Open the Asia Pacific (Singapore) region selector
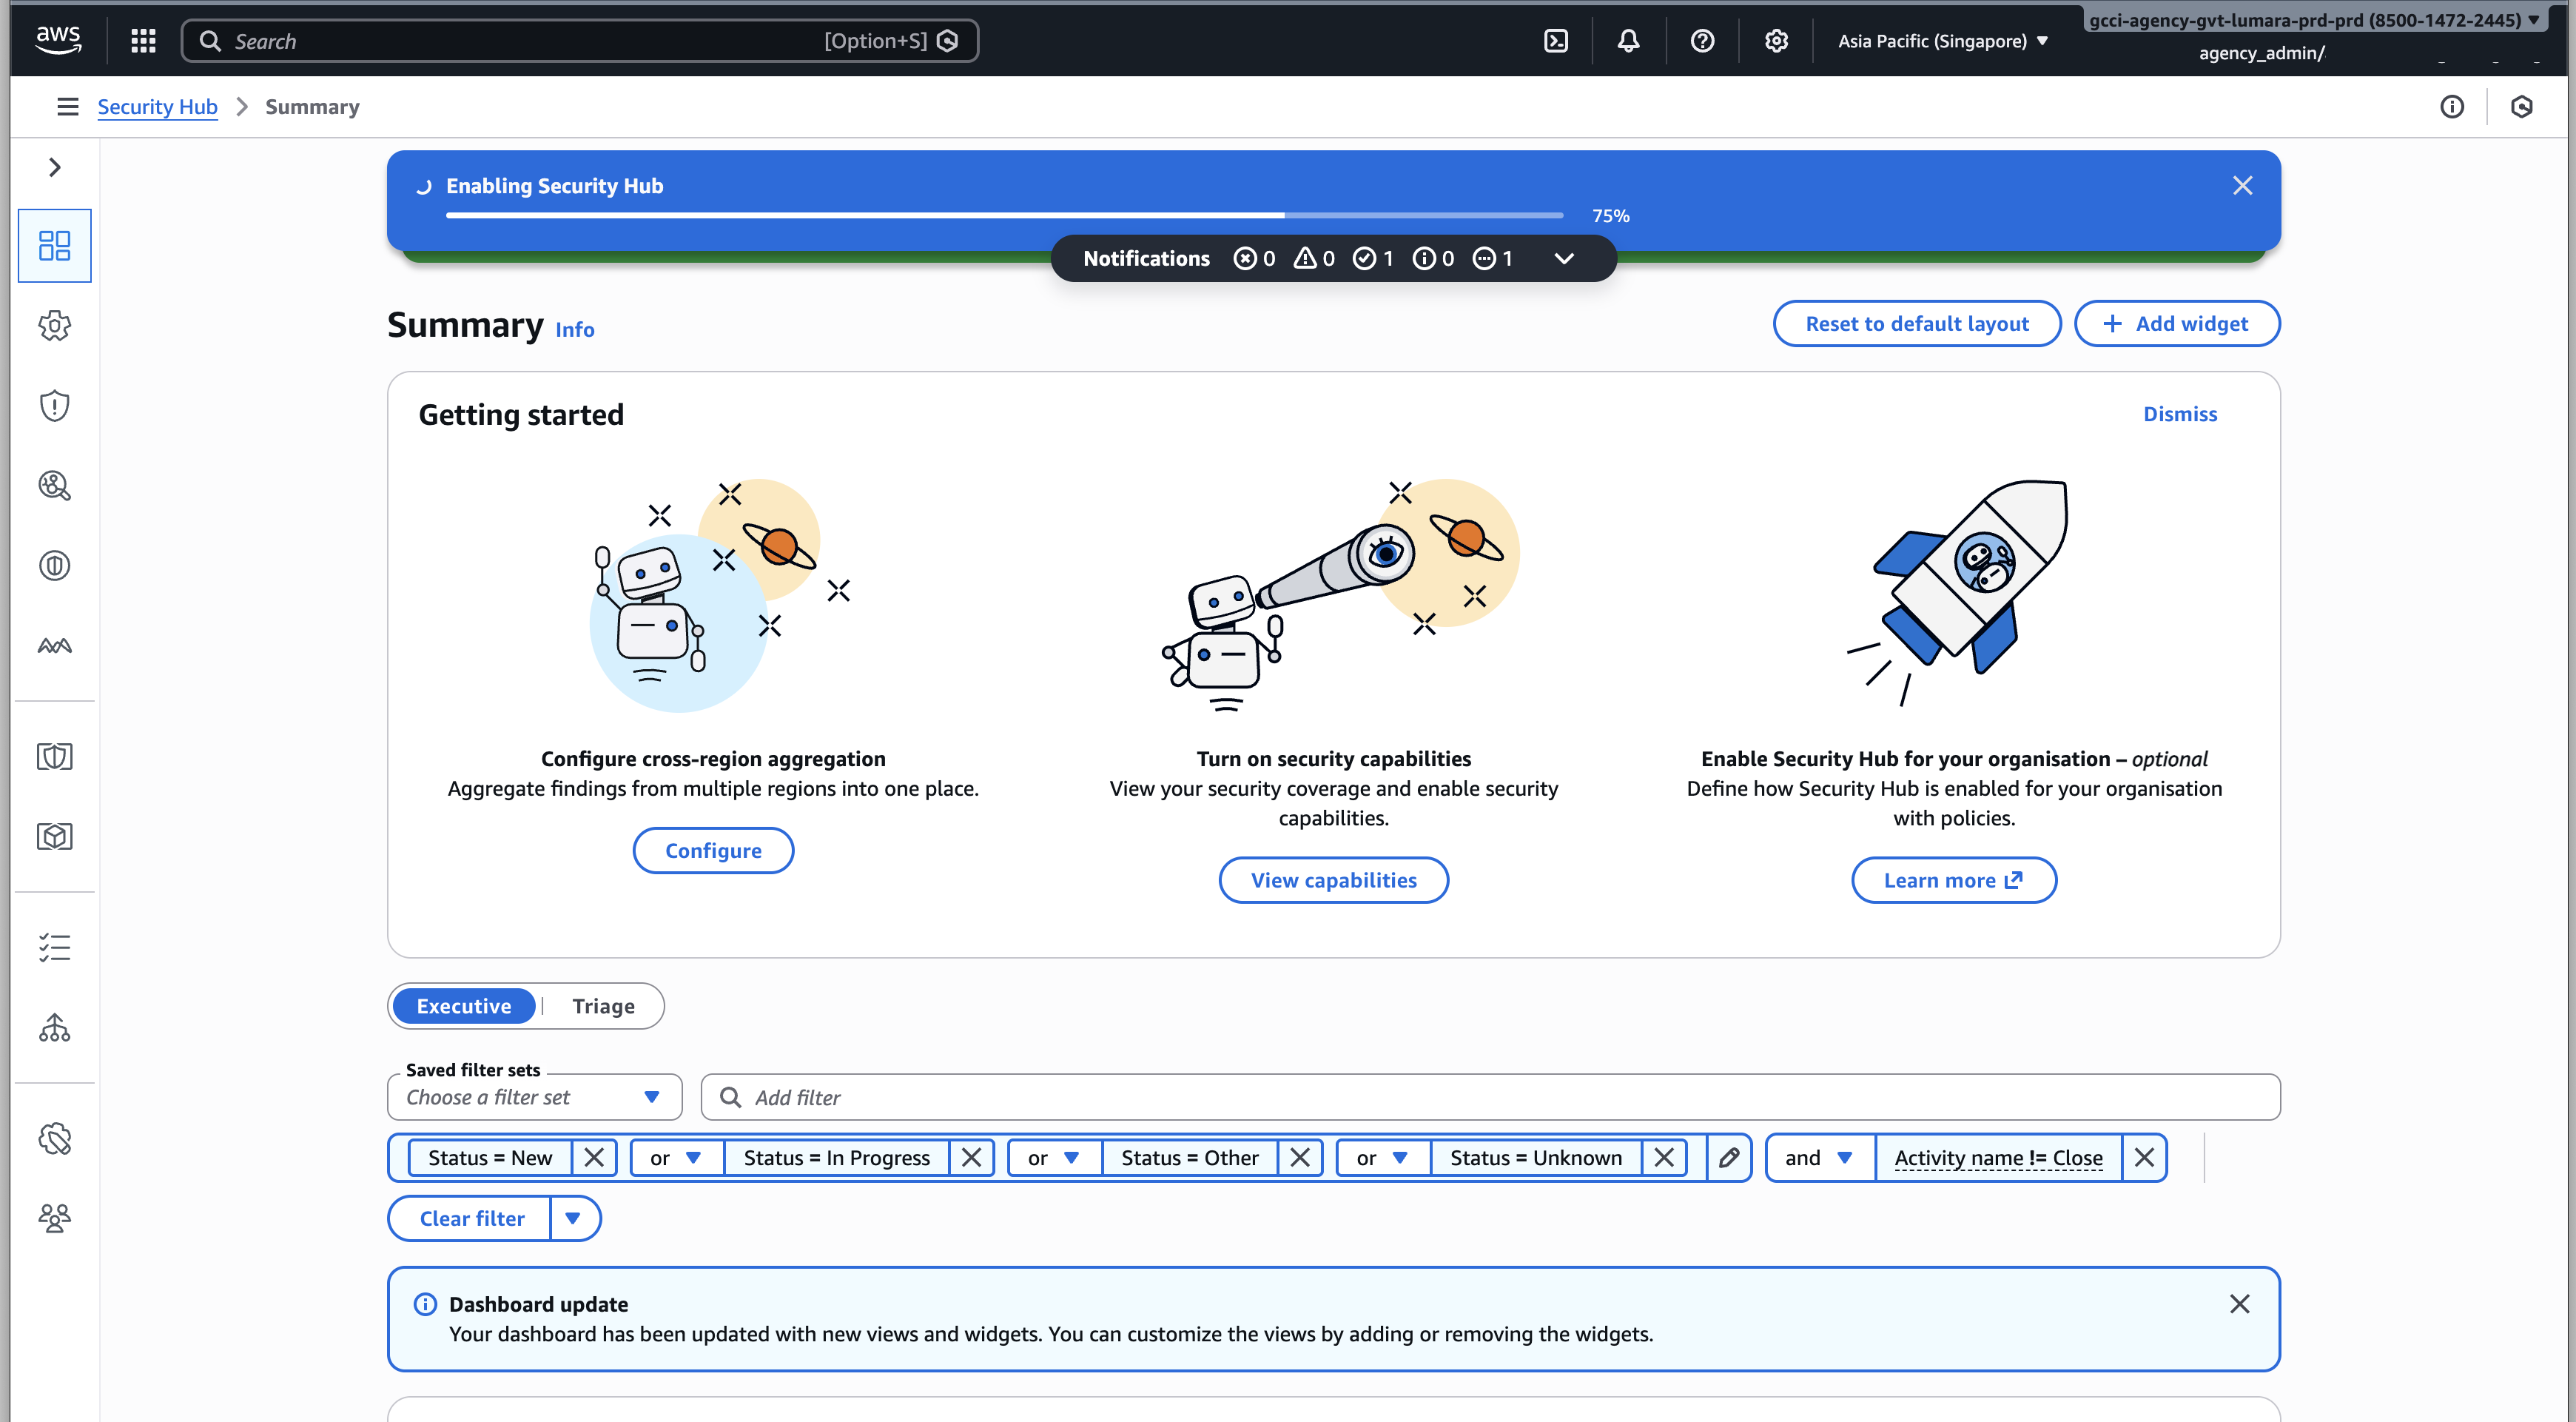Screen dimensions: 2576x1422 pyautogui.click(x=1943, y=41)
